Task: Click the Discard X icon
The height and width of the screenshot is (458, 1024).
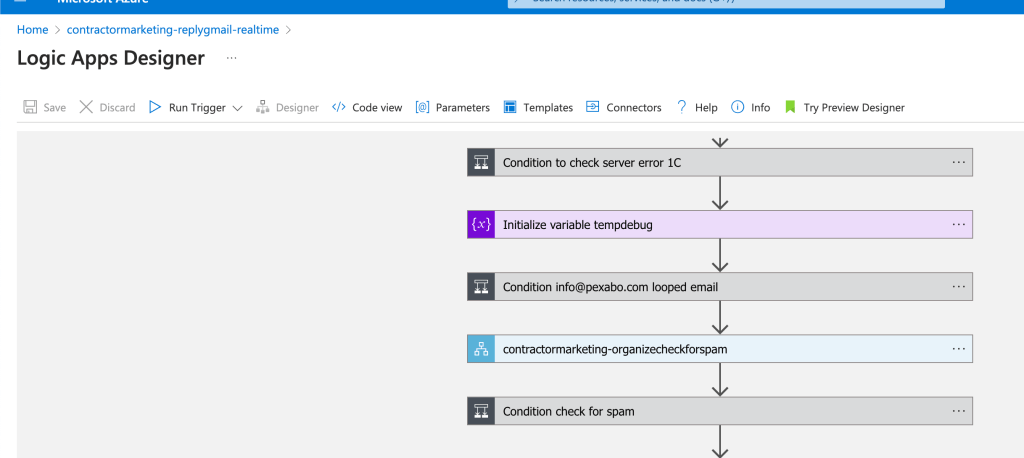Action: (x=86, y=107)
